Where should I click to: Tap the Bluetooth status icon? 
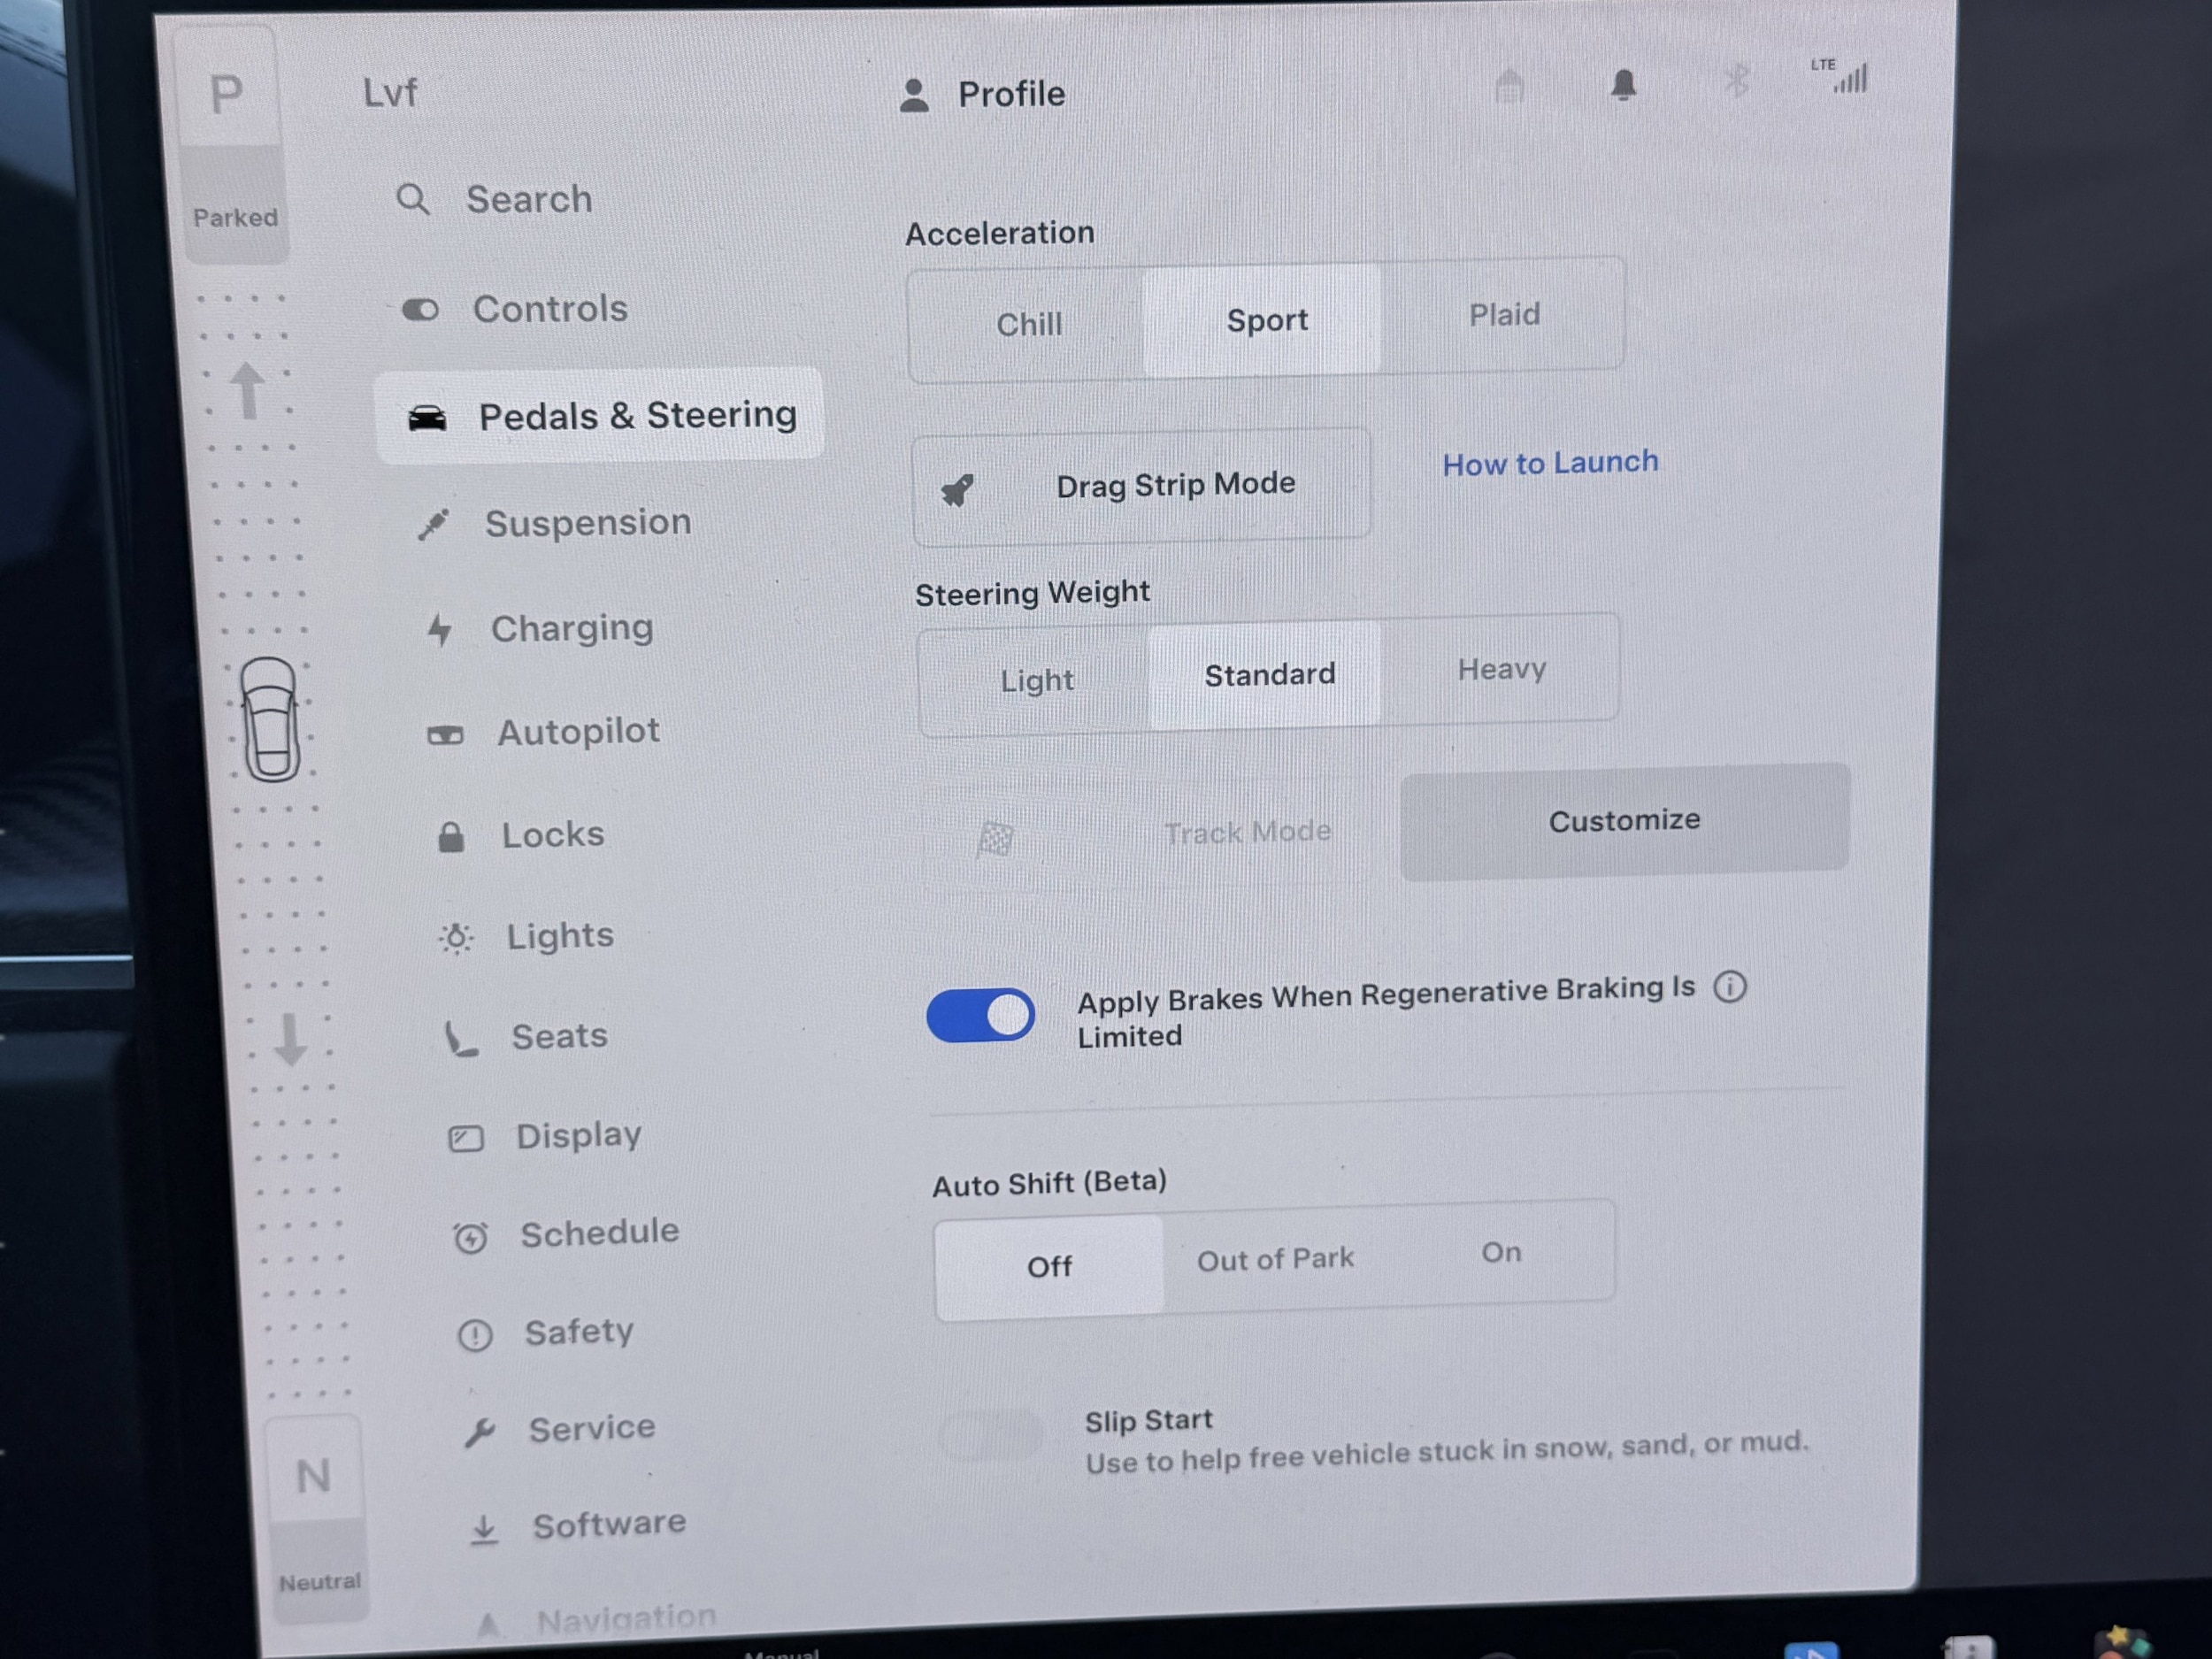(1737, 81)
